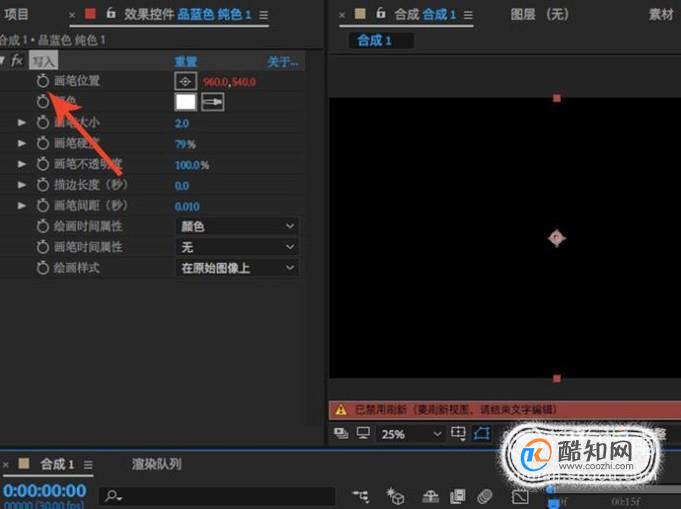Toggle stopwatch for 绘画样式
This screenshot has height=509, width=681.
point(43,268)
